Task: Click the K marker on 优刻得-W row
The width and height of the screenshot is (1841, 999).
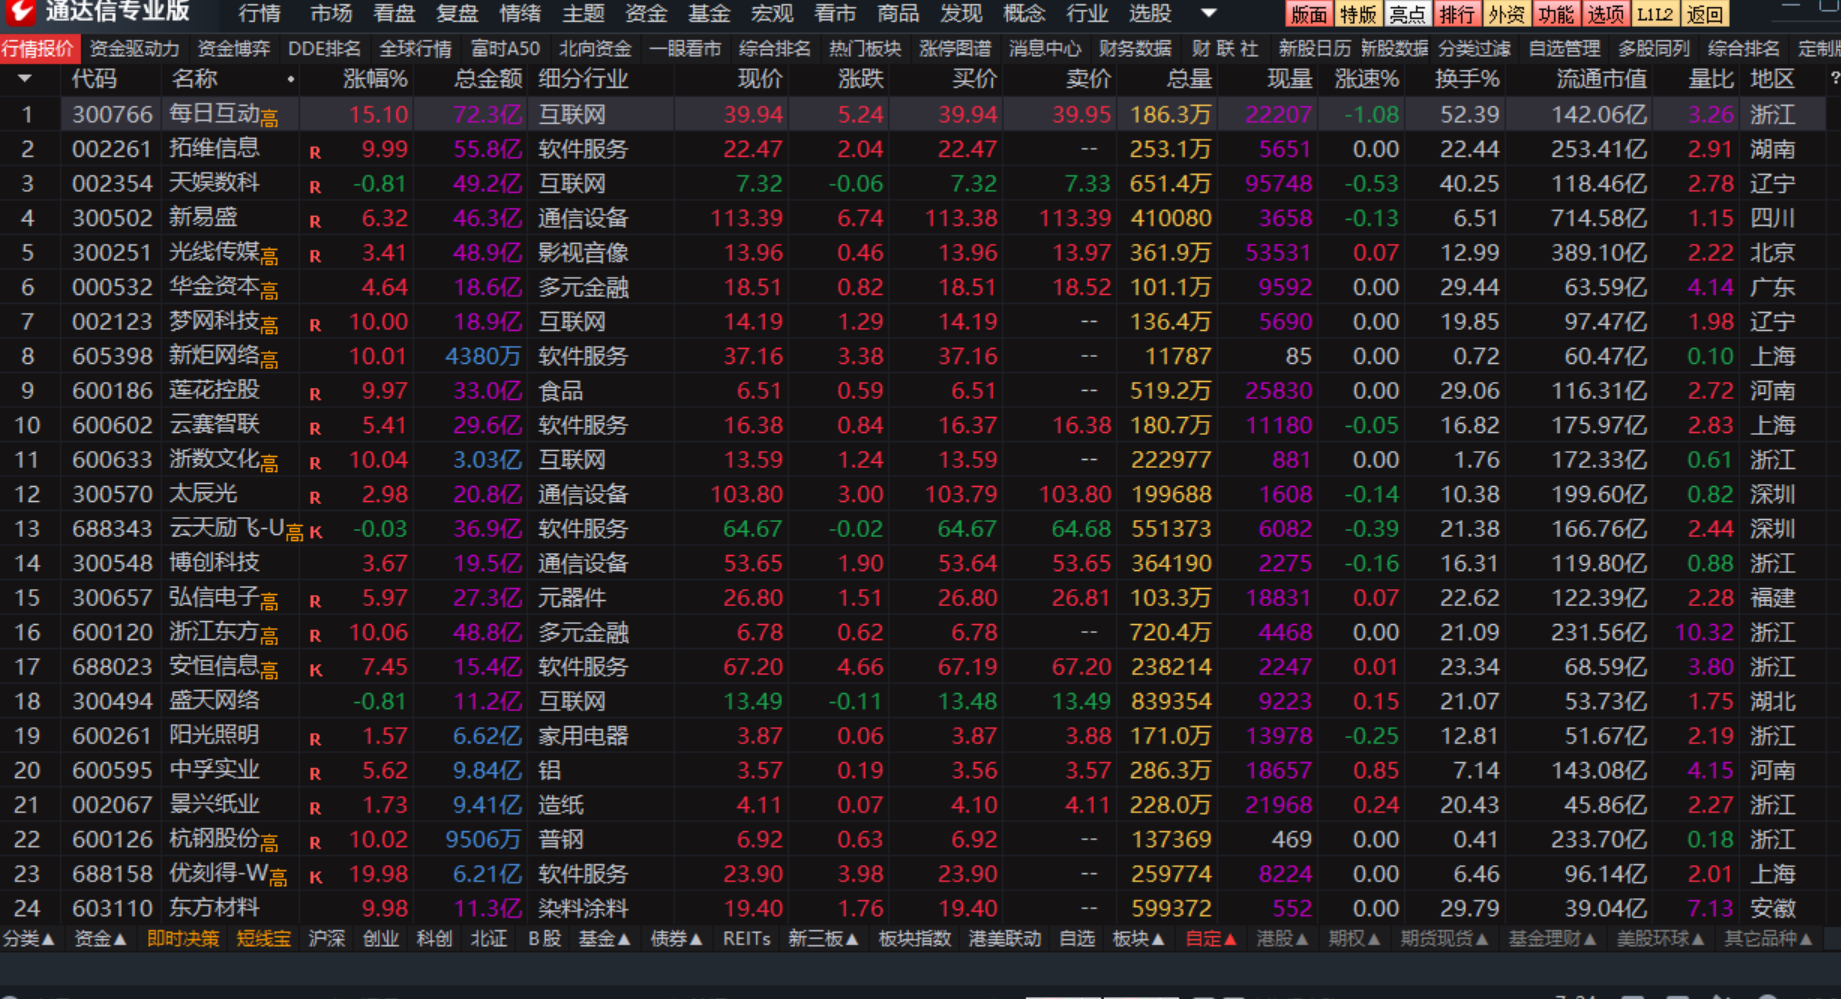Action: click(316, 877)
